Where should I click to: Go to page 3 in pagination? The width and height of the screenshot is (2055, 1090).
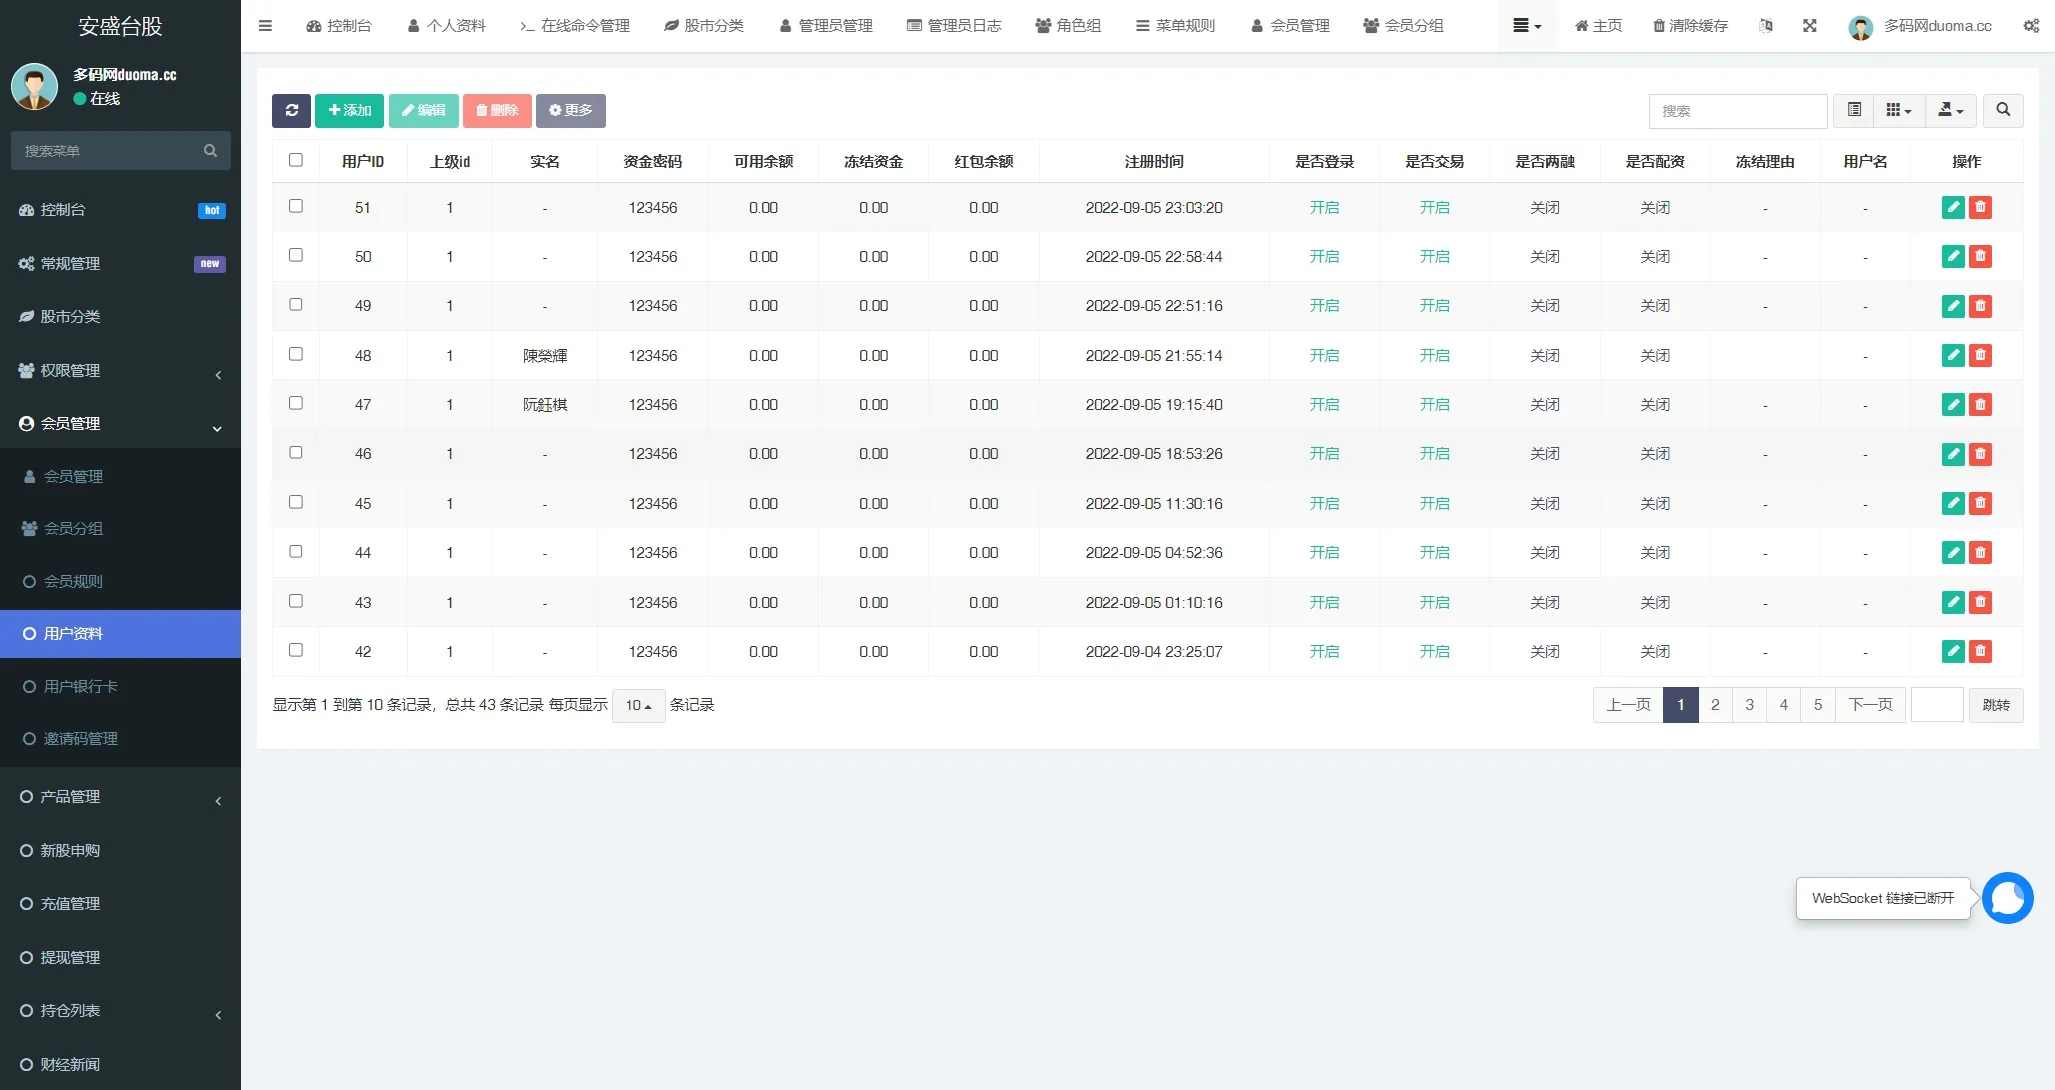1749,705
